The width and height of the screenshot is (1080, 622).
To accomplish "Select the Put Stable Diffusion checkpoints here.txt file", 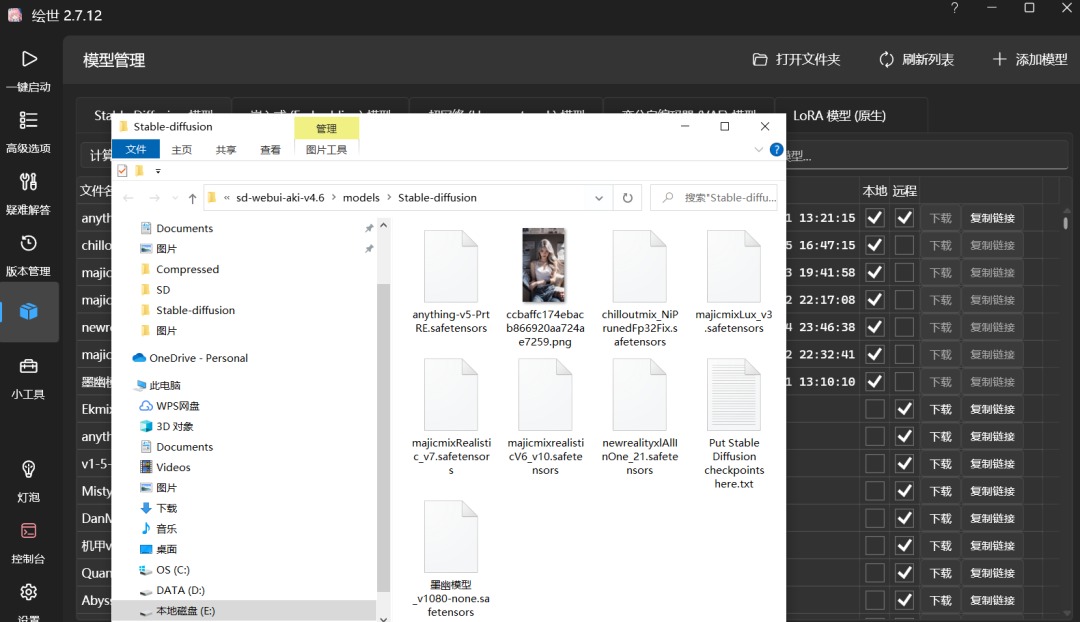I will (734, 424).
